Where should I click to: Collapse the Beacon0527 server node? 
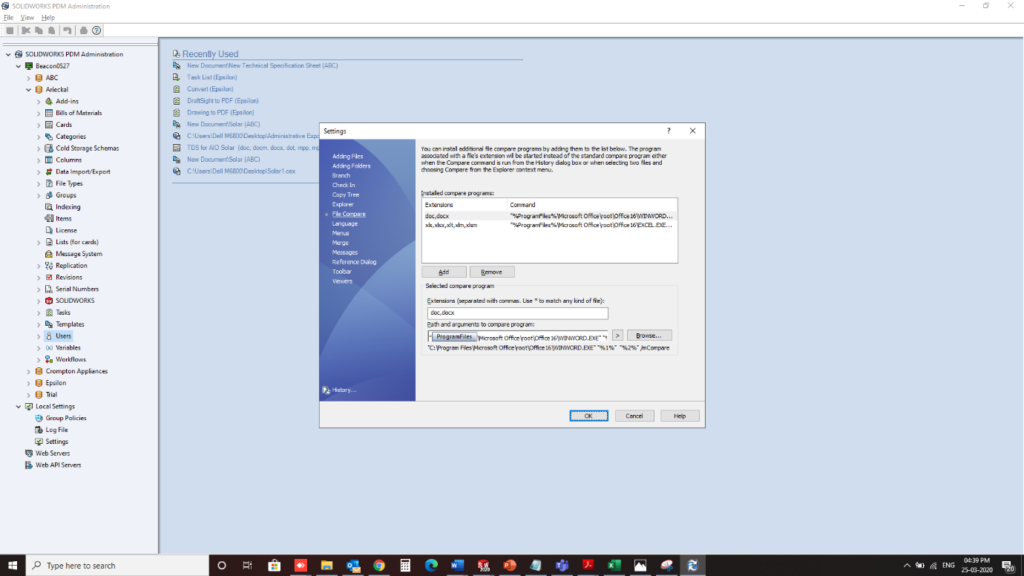pos(18,66)
